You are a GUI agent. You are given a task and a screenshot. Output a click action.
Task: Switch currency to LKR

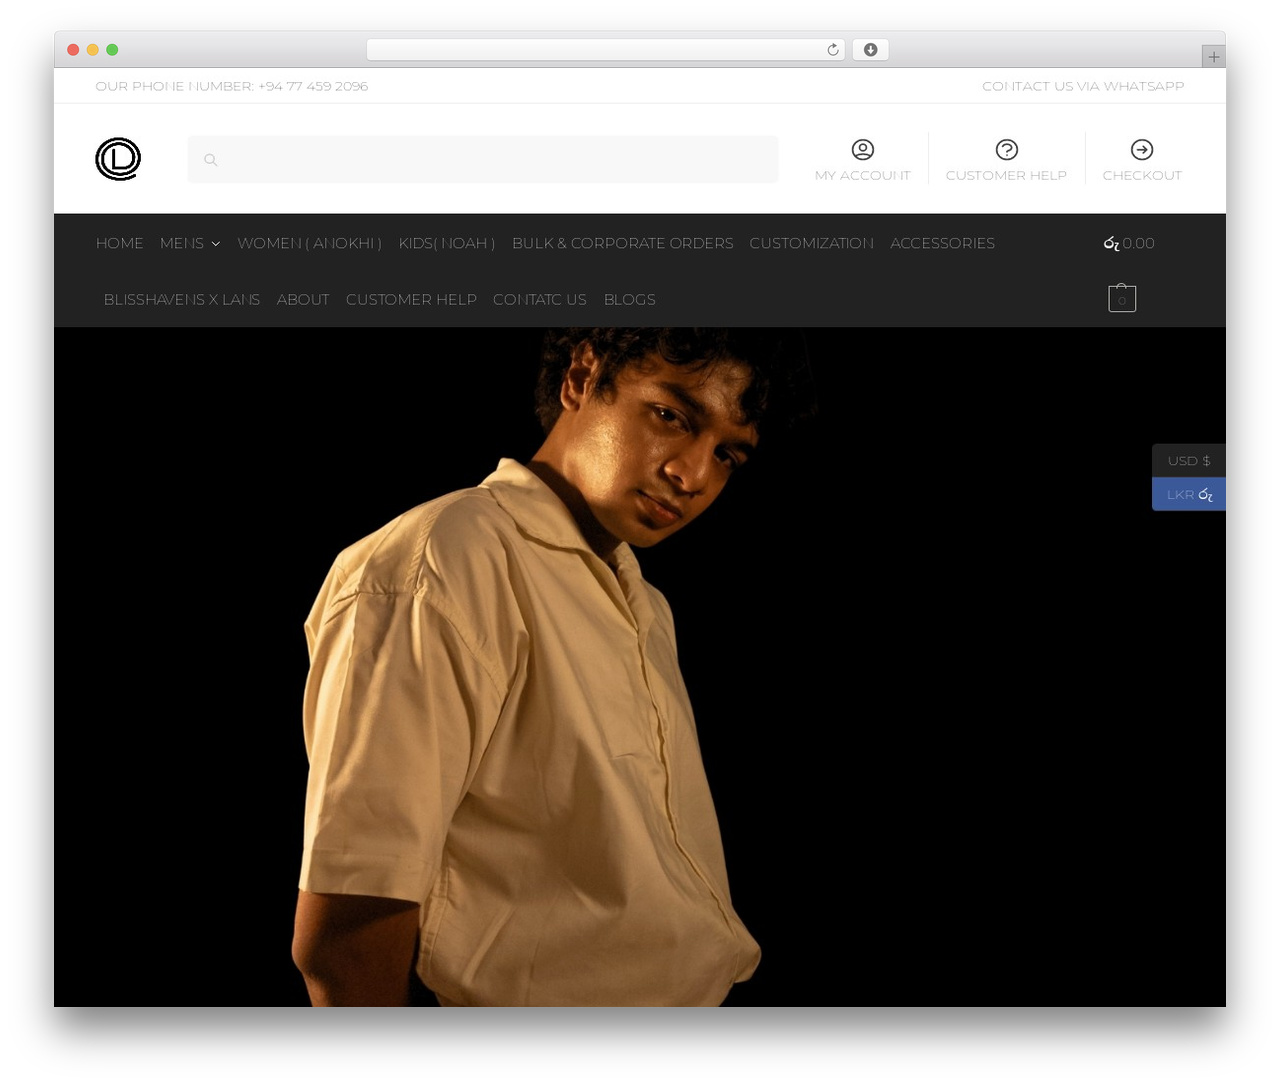click(1189, 494)
